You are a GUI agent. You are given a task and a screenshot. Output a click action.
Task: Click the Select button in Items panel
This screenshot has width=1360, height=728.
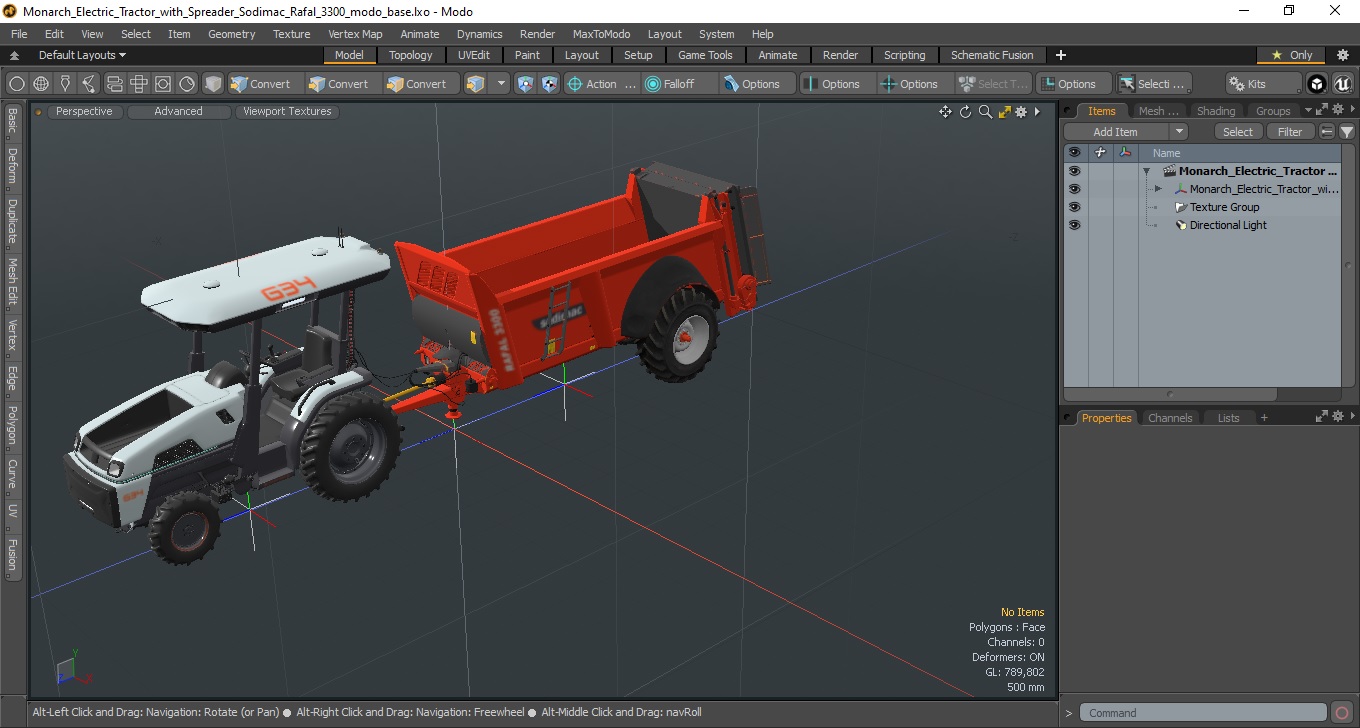1238,132
